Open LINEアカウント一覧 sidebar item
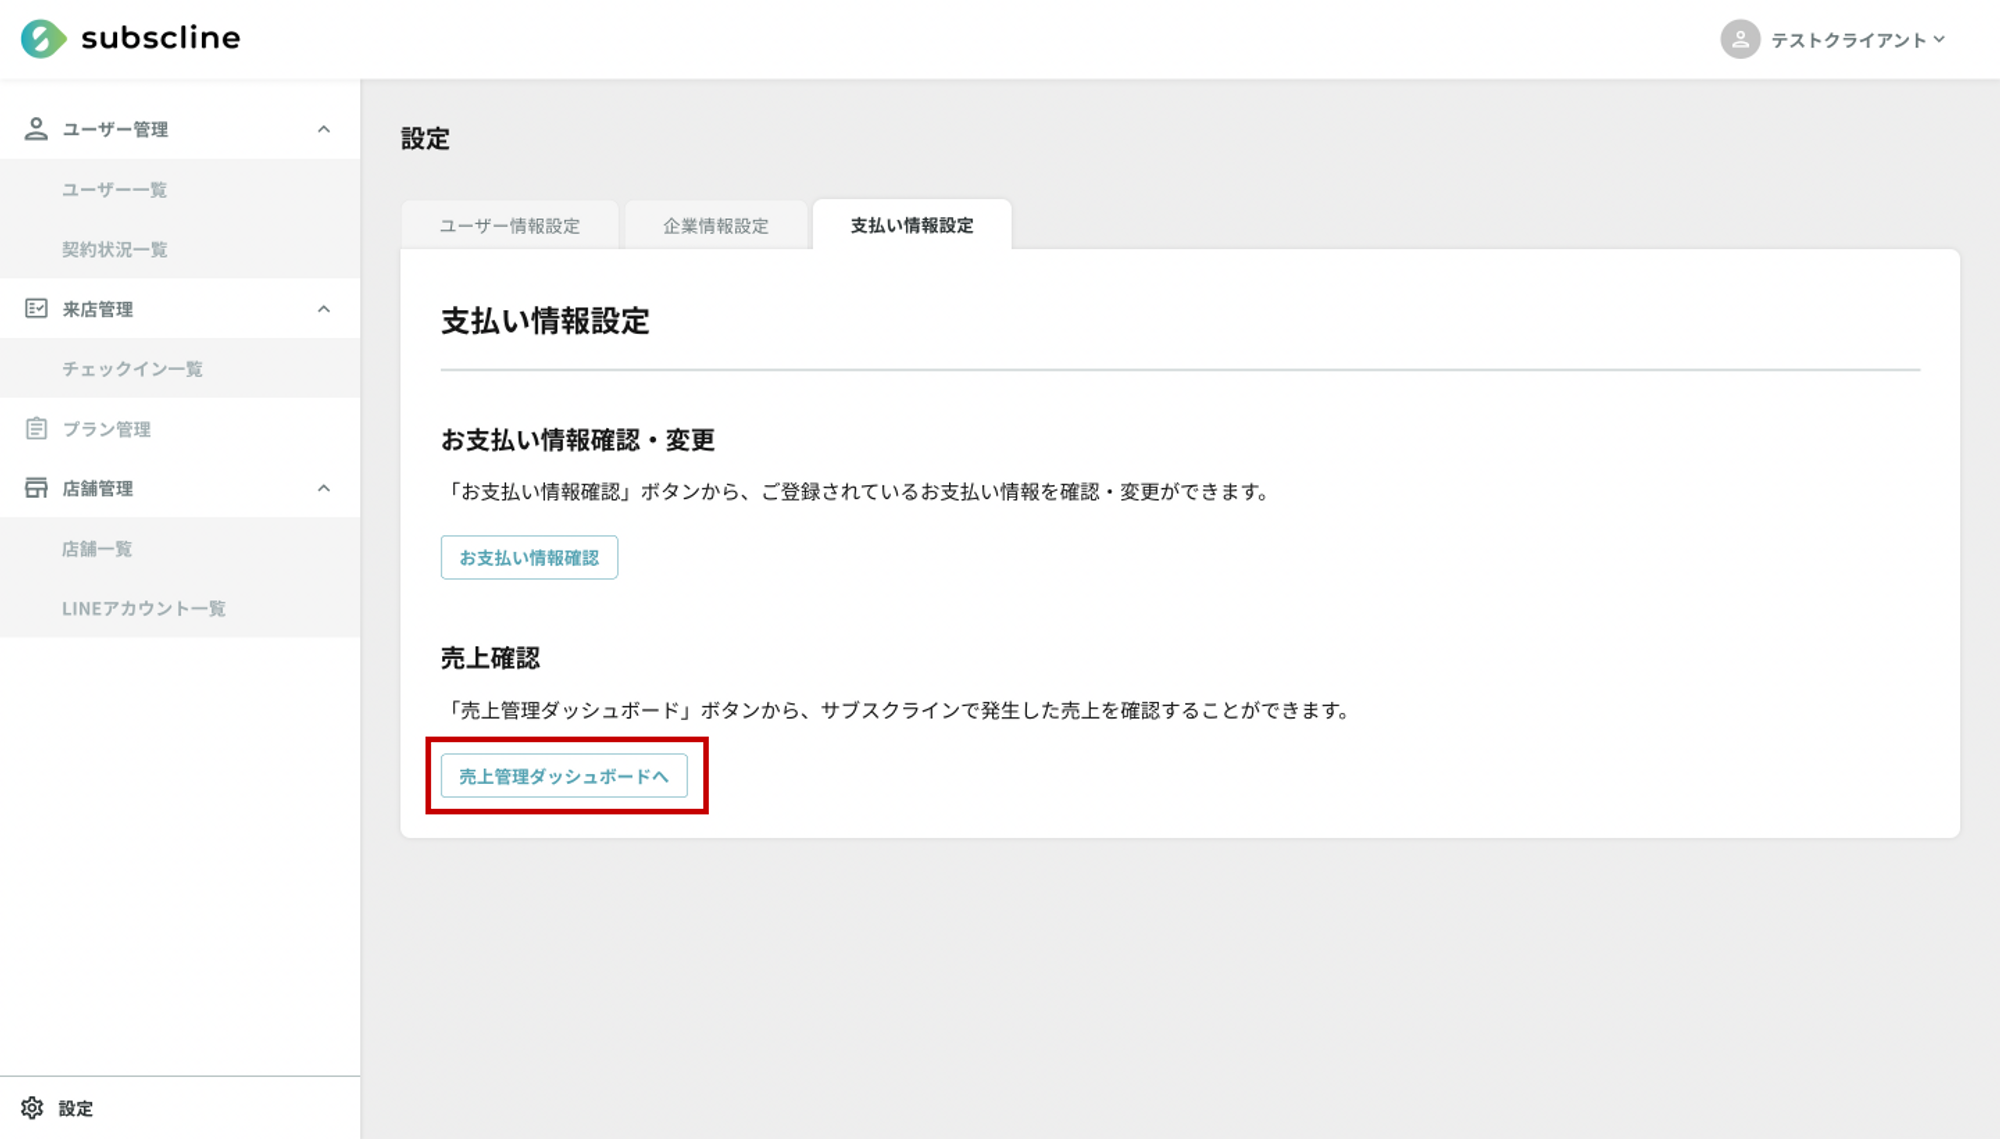The image size is (2000, 1139). 143,608
